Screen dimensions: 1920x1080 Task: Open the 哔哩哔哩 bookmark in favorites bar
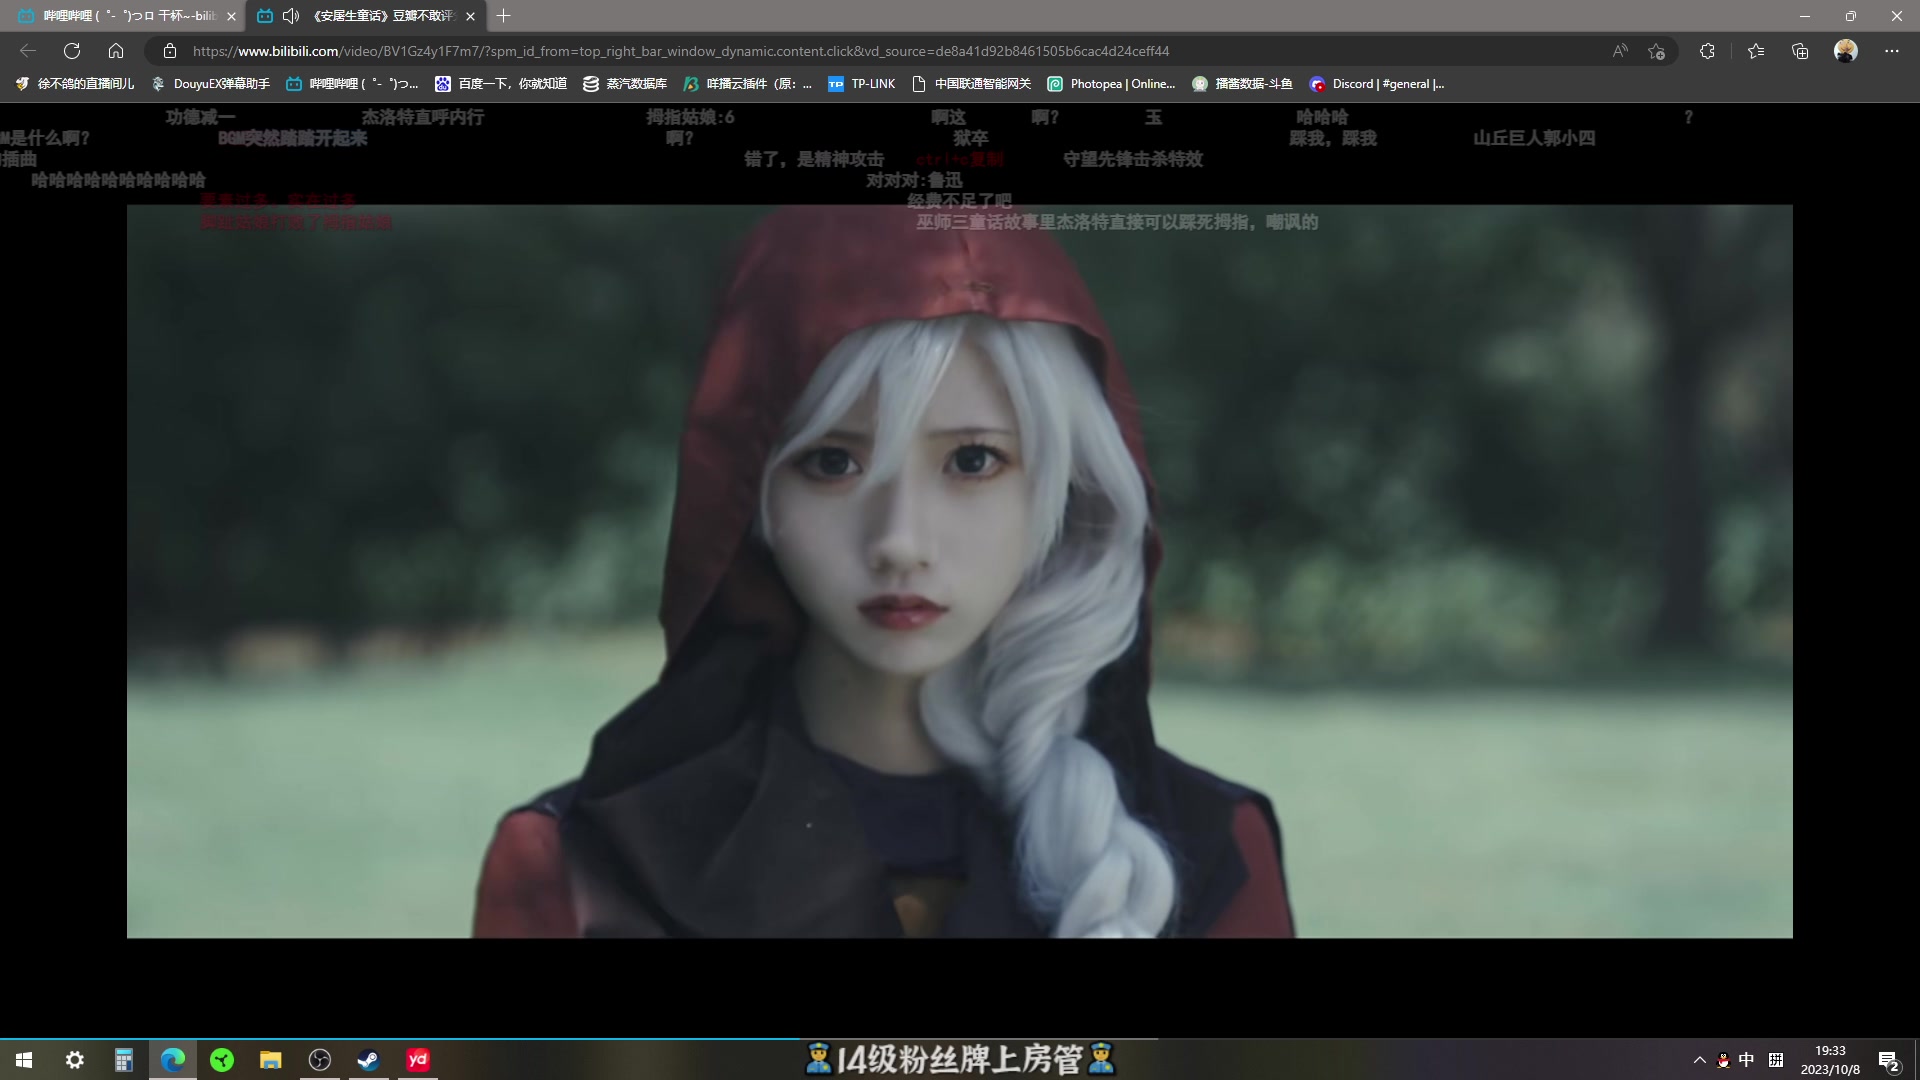point(352,84)
